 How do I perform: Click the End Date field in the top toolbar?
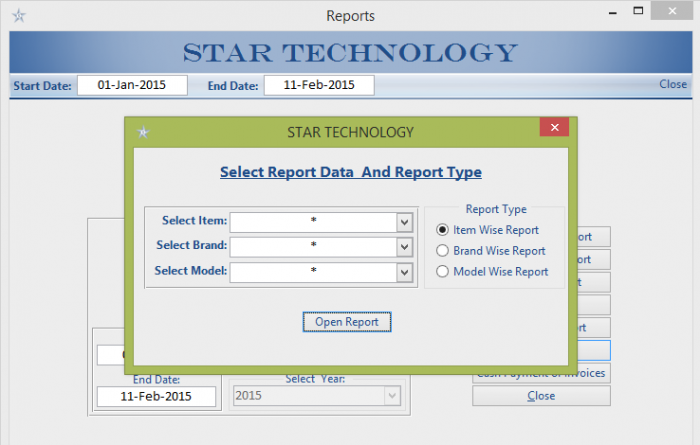[318, 86]
